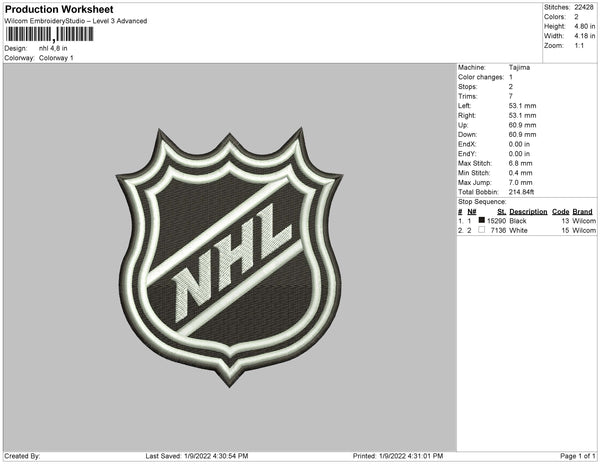Click the Trims value 7
The width and height of the screenshot is (600, 464).
tap(511, 96)
